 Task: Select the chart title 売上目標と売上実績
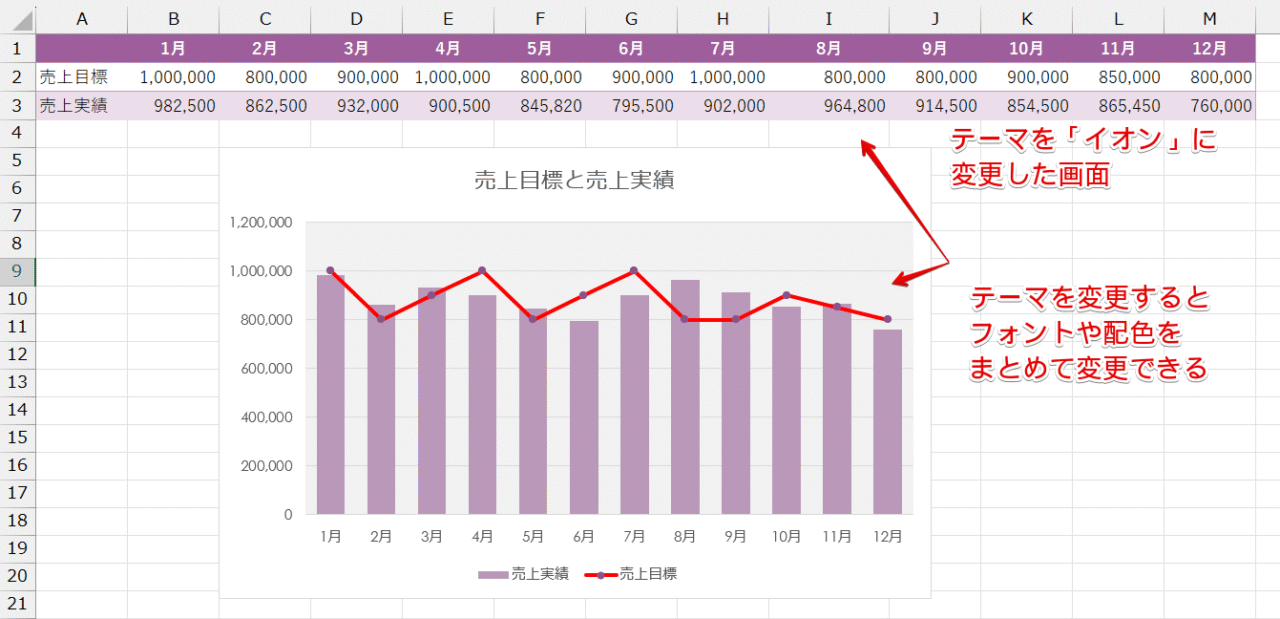point(573,180)
